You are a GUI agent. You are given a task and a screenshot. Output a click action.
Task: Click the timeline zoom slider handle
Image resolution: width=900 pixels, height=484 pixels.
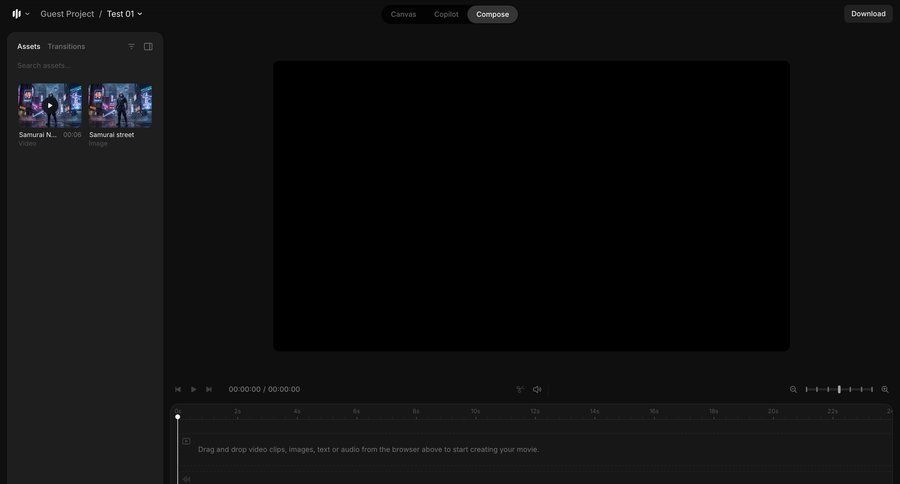point(839,389)
